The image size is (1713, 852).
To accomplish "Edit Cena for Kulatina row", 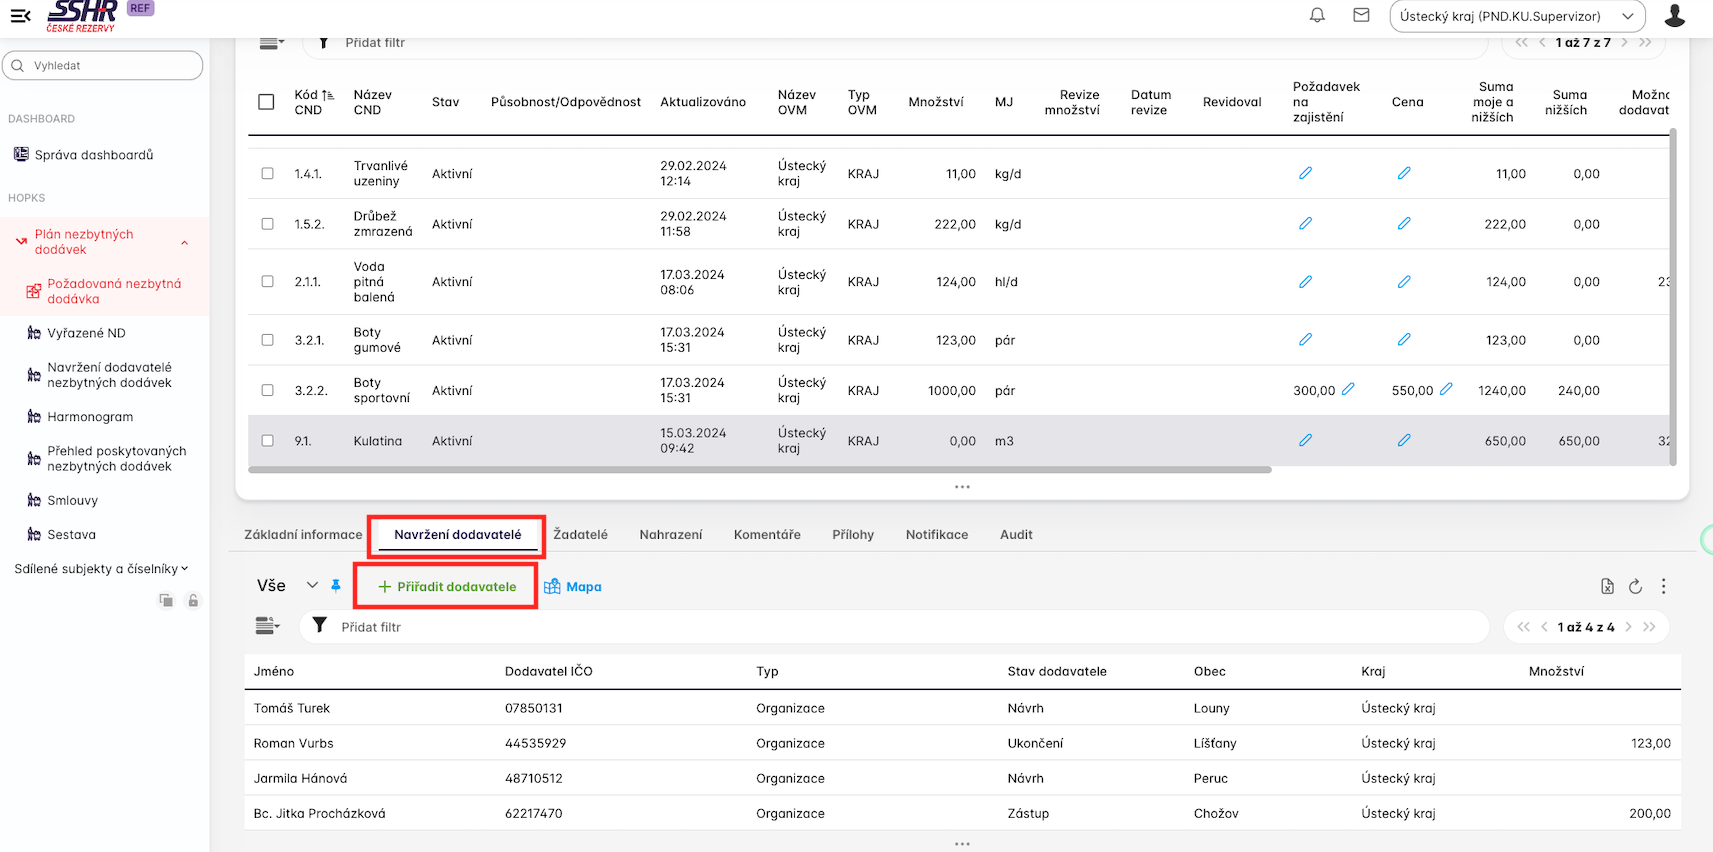I will 1404,441.
